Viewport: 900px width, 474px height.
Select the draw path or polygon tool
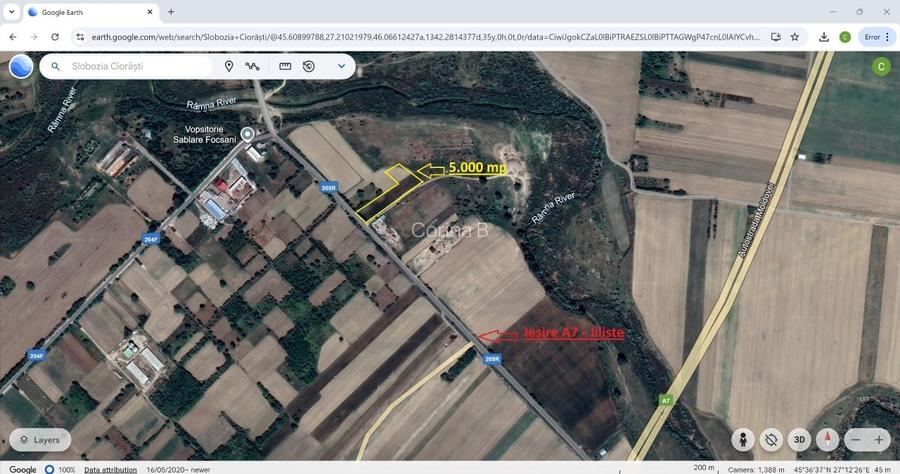pos(253,67)
